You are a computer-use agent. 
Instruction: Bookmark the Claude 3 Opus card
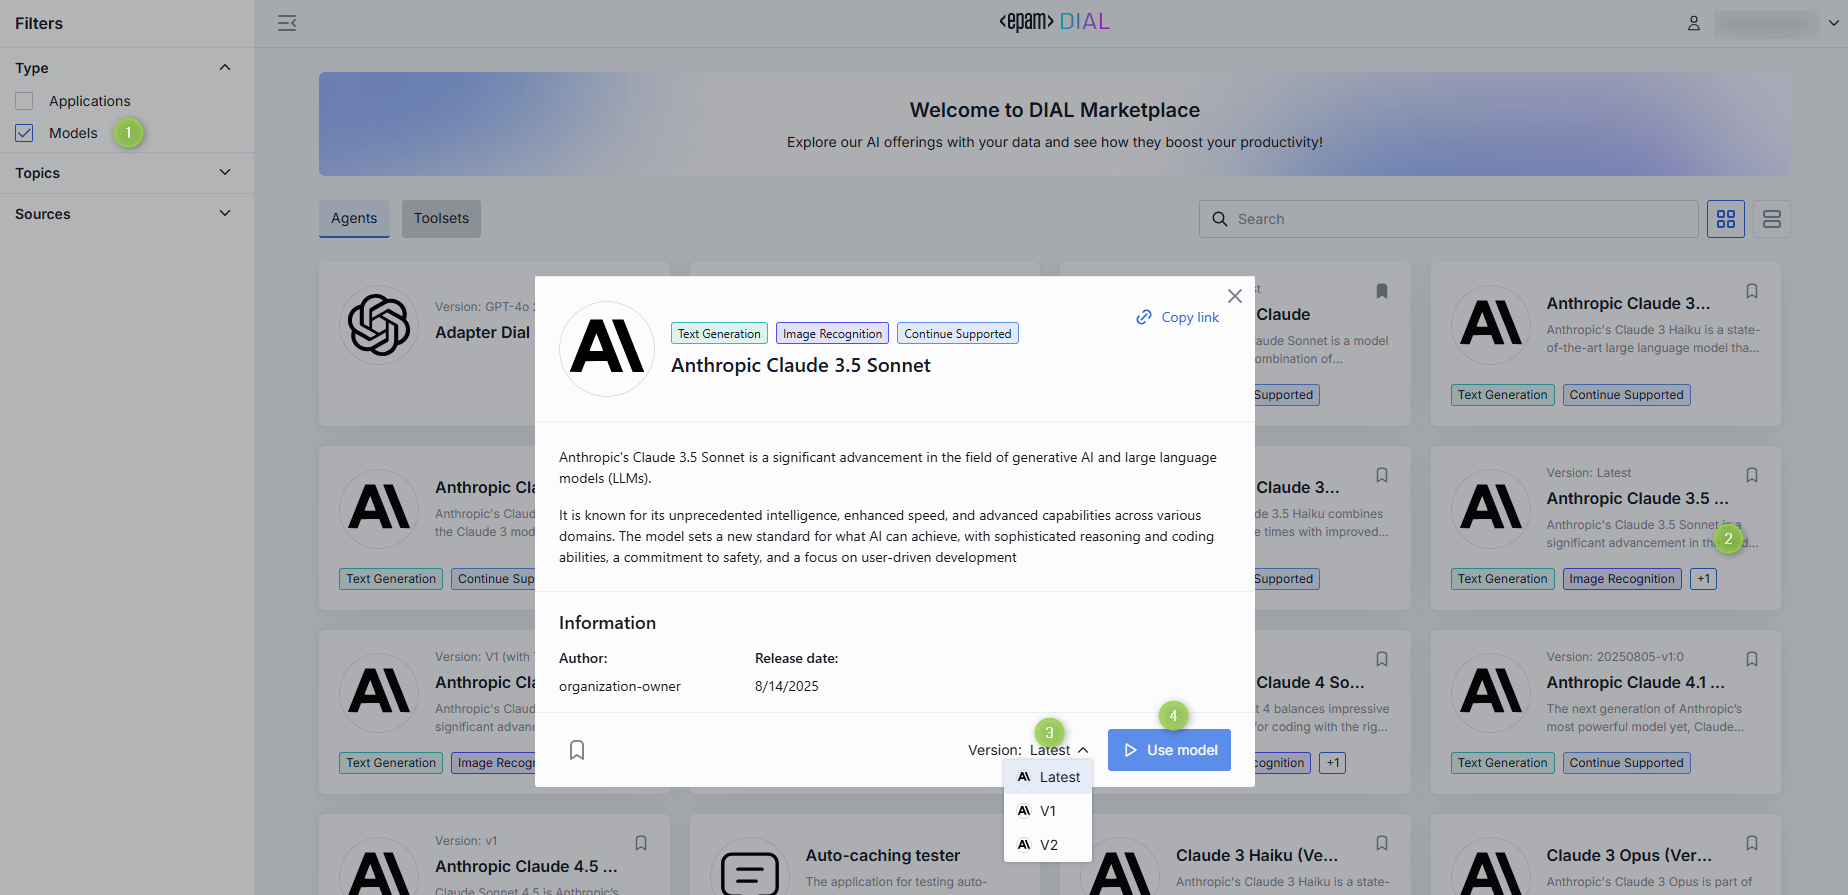(x=1752, y=843)
